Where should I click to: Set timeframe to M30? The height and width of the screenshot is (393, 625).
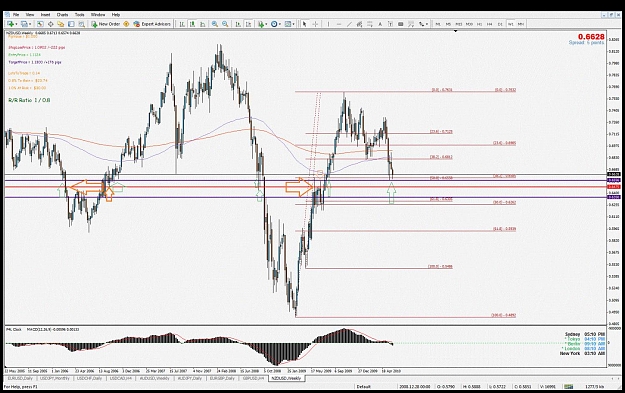(x=469, y=24)
